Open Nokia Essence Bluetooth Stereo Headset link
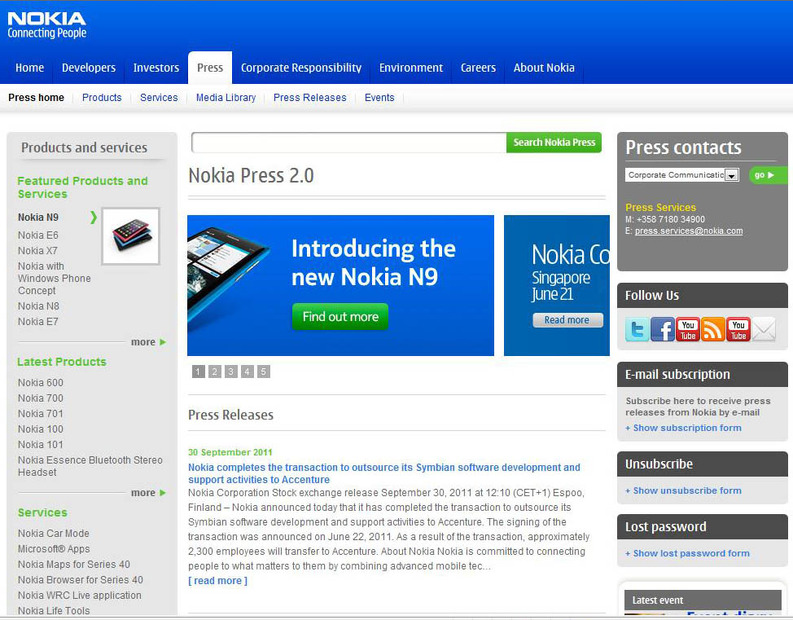The image size is (793, 620). 90,466
